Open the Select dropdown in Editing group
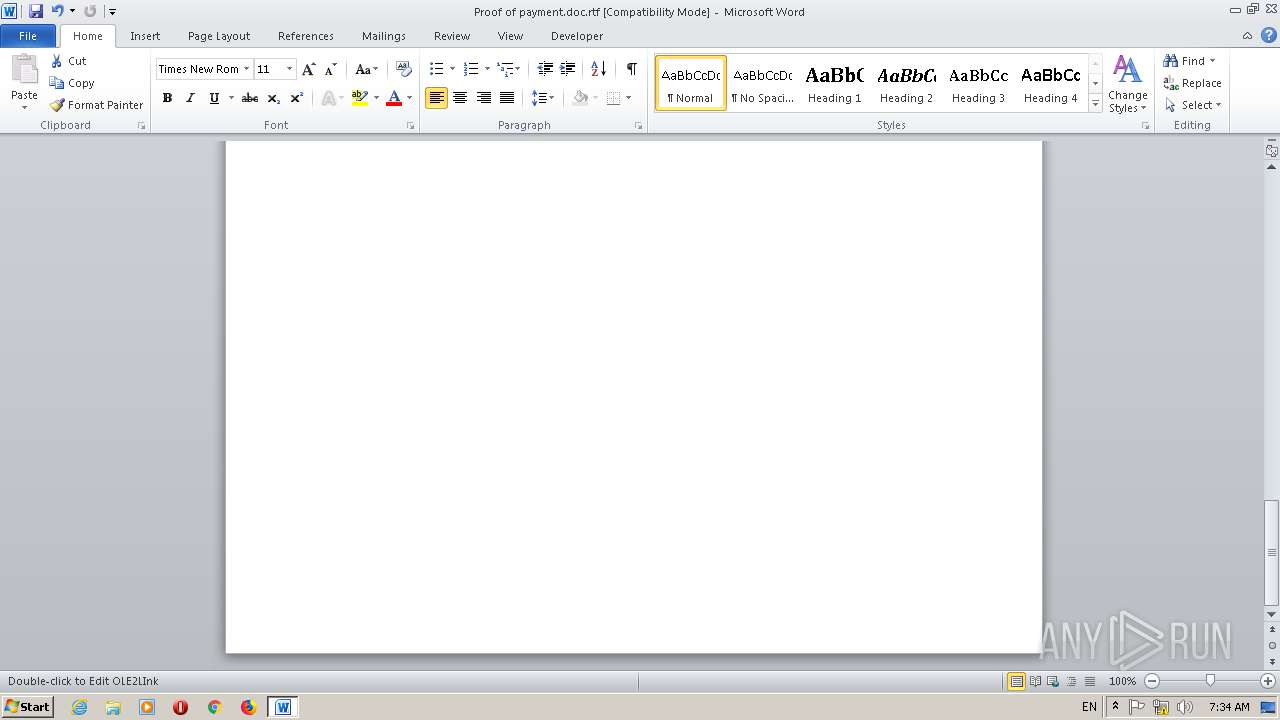Viewport: 1280px width, 720px height. pyautogui.click(x=1193, y=105)
